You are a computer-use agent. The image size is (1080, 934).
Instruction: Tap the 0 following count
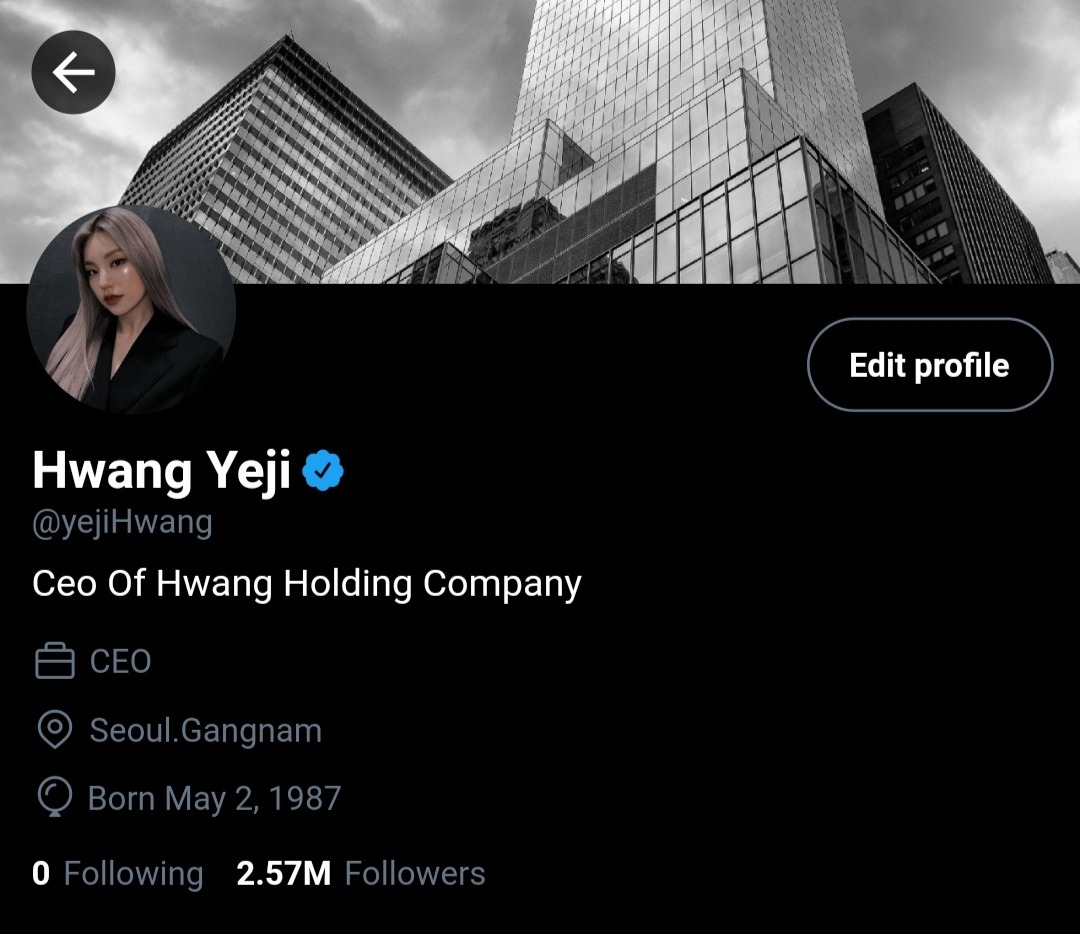[41, 873]
